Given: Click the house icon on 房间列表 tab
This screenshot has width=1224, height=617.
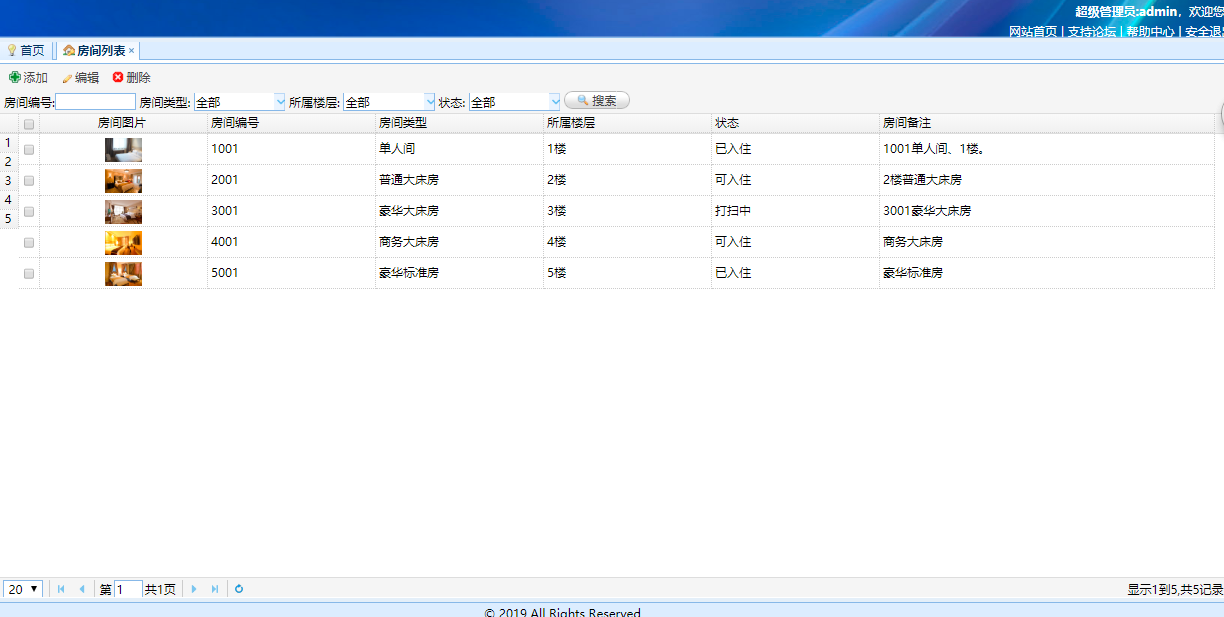Looking at the screenshot, I should click(69, 50).
